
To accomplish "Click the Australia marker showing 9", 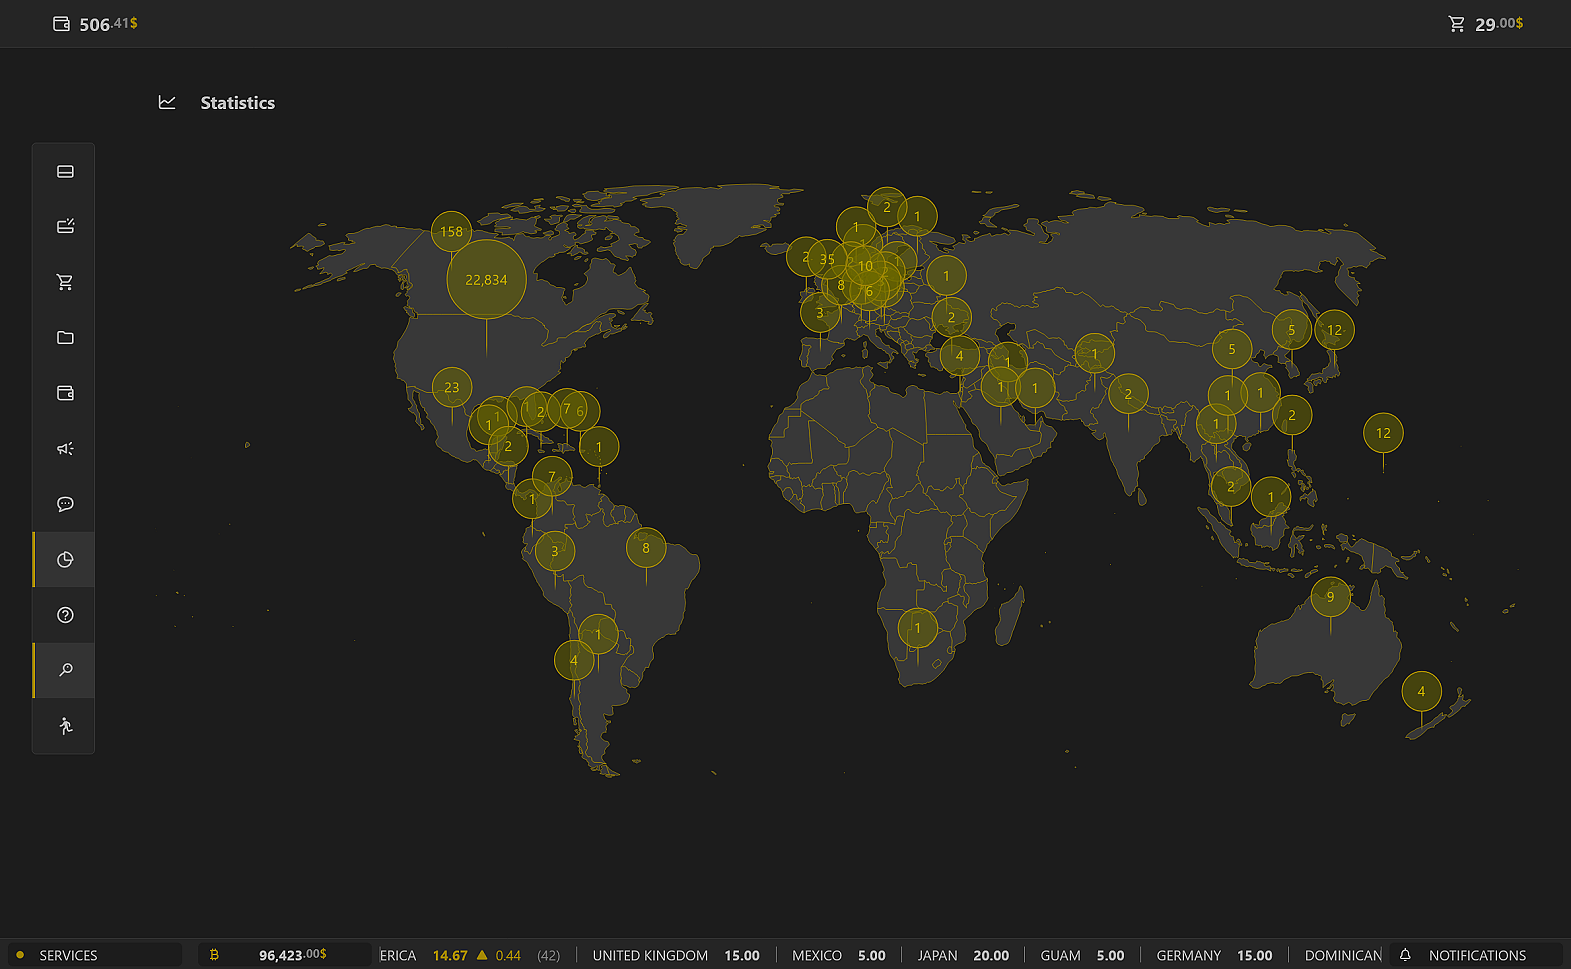I will point(1330,597).
